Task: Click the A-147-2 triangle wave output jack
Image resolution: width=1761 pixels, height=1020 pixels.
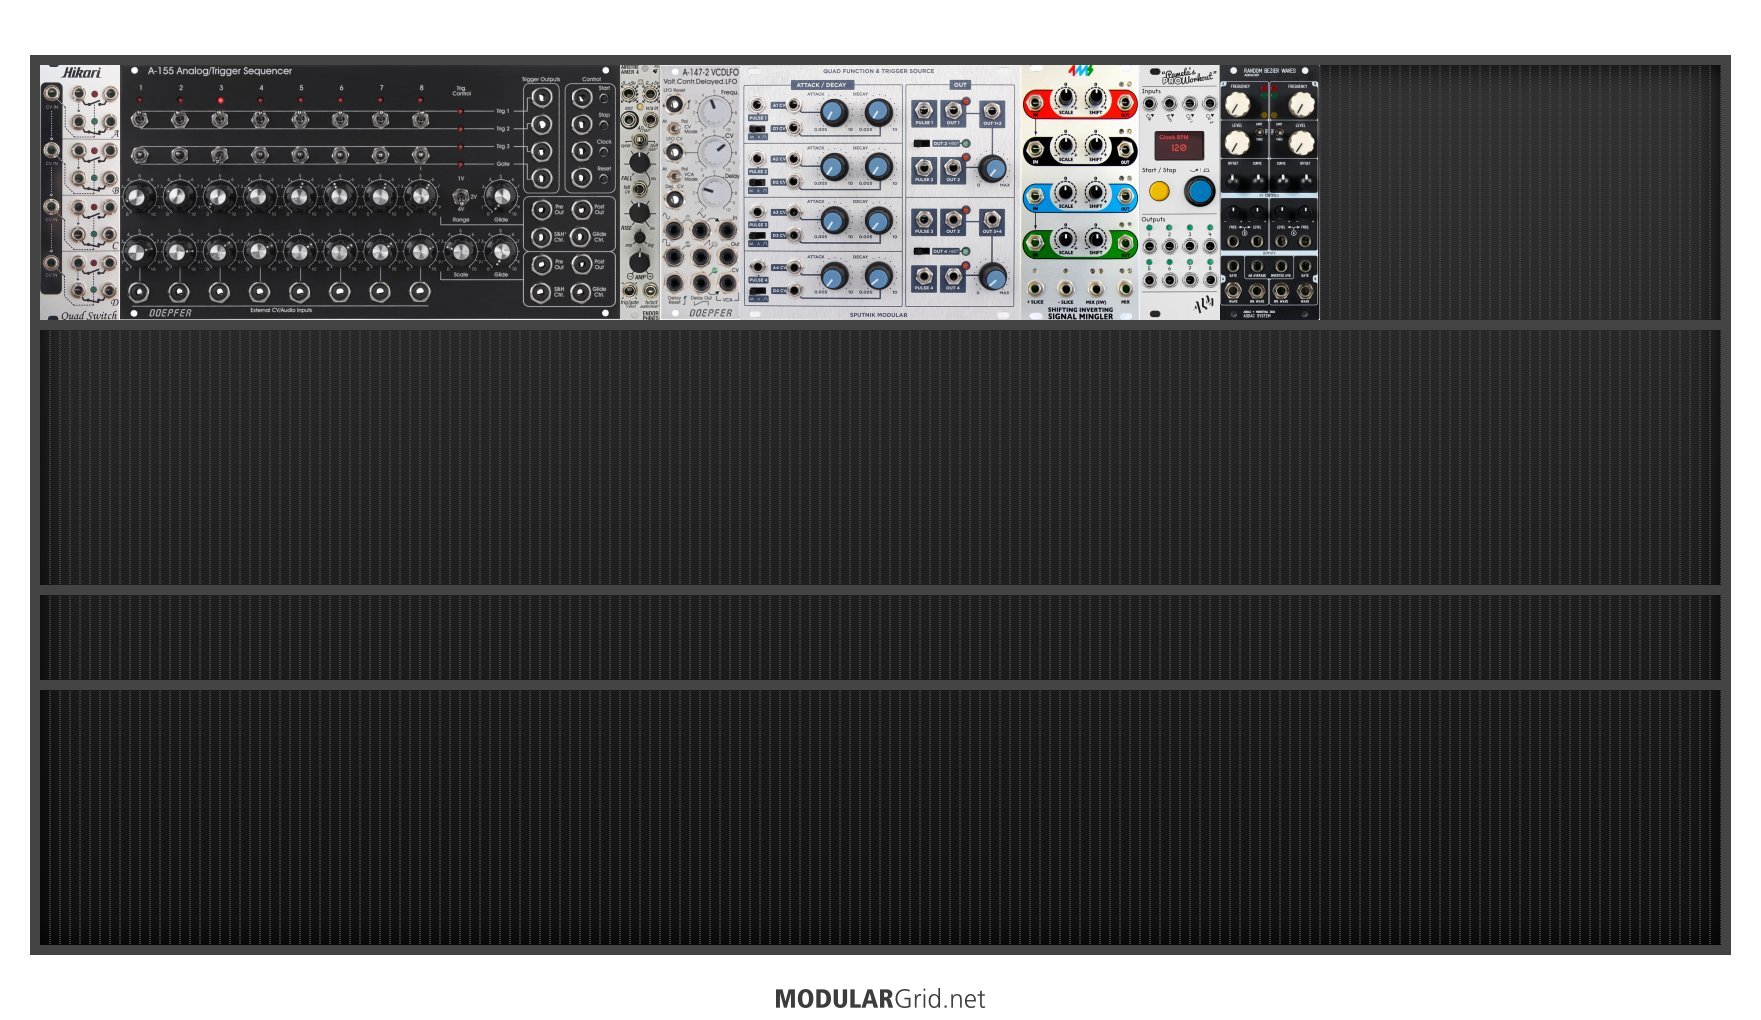Action: coord(701,232)
